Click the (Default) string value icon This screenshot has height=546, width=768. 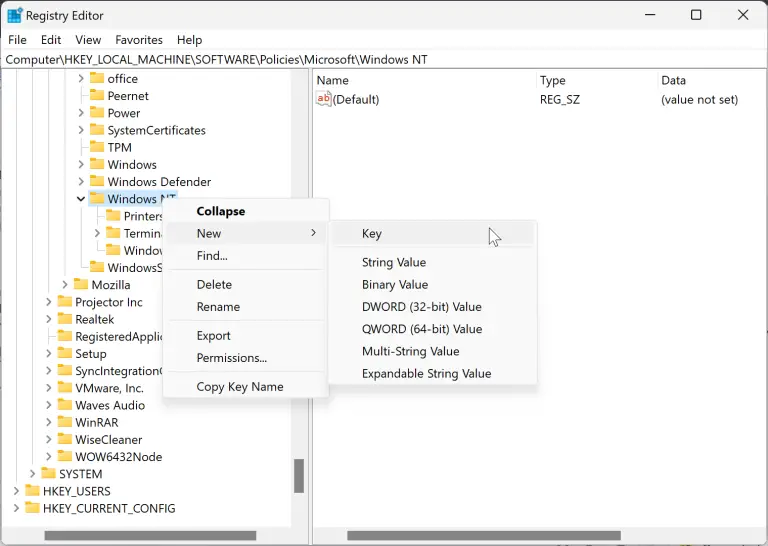point(323,99)
